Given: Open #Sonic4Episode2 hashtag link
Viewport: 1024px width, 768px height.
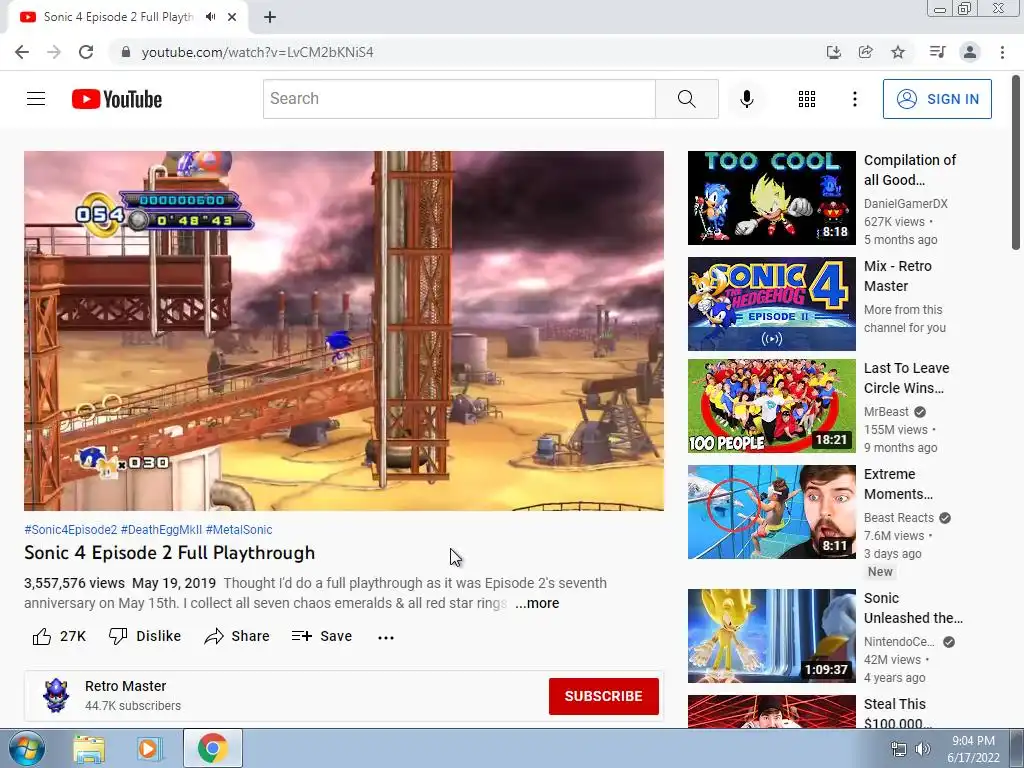Looking at the screenshot, I should point(71,530).
